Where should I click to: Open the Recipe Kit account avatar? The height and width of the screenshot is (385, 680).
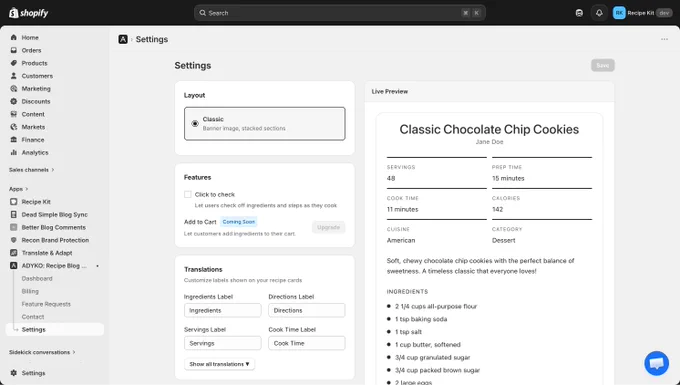pos(619,13)
